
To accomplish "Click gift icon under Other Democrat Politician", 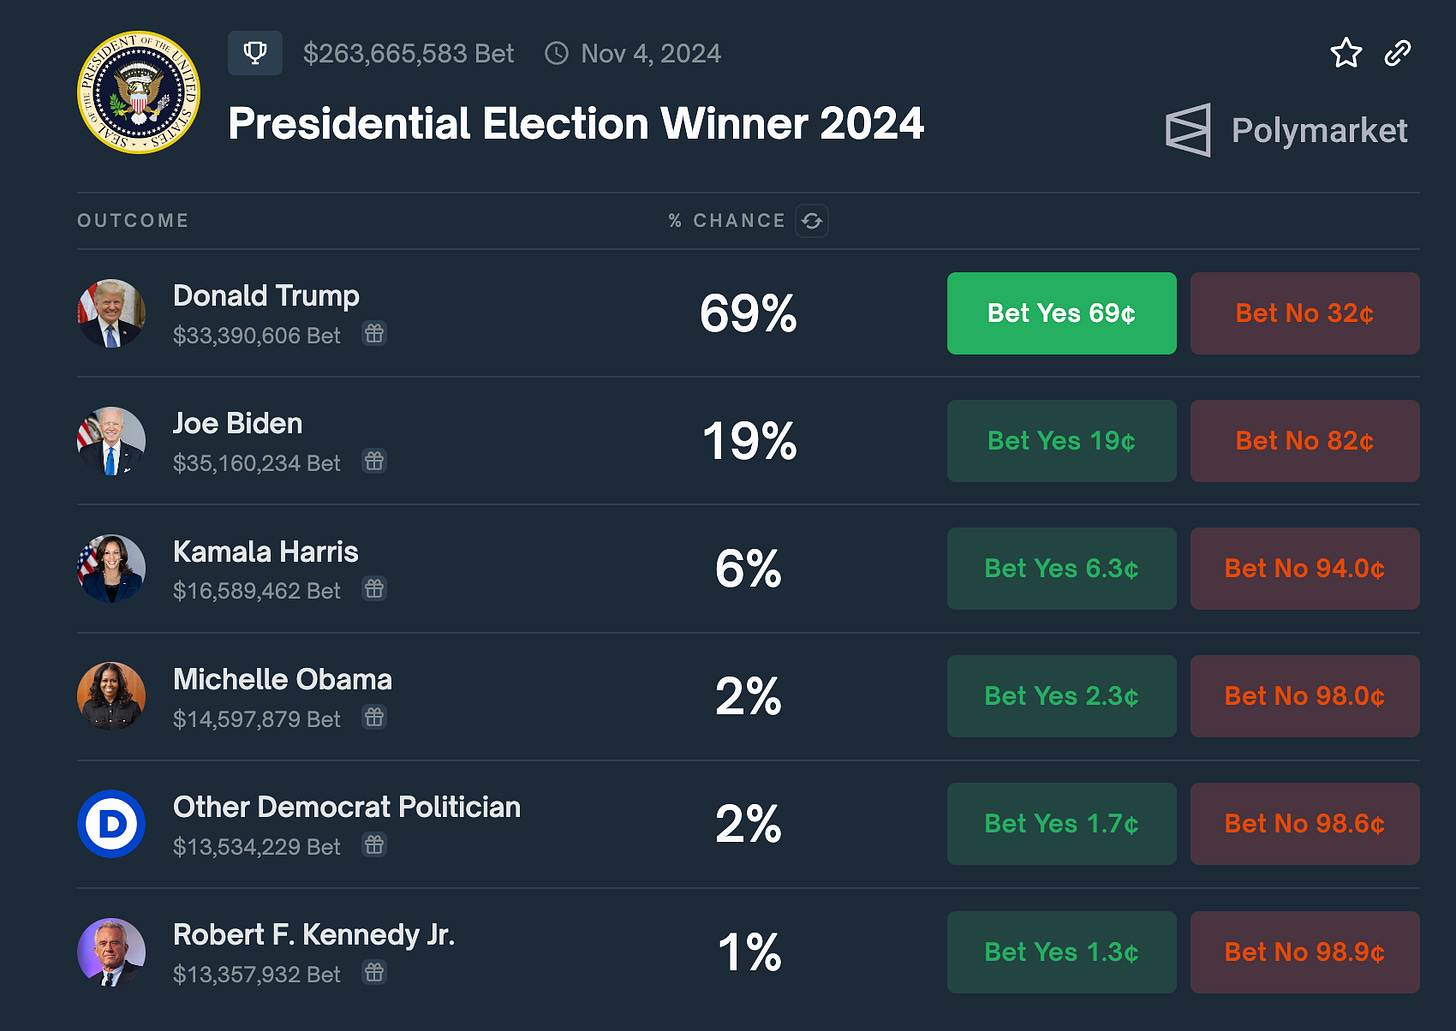I will [374, 845].
